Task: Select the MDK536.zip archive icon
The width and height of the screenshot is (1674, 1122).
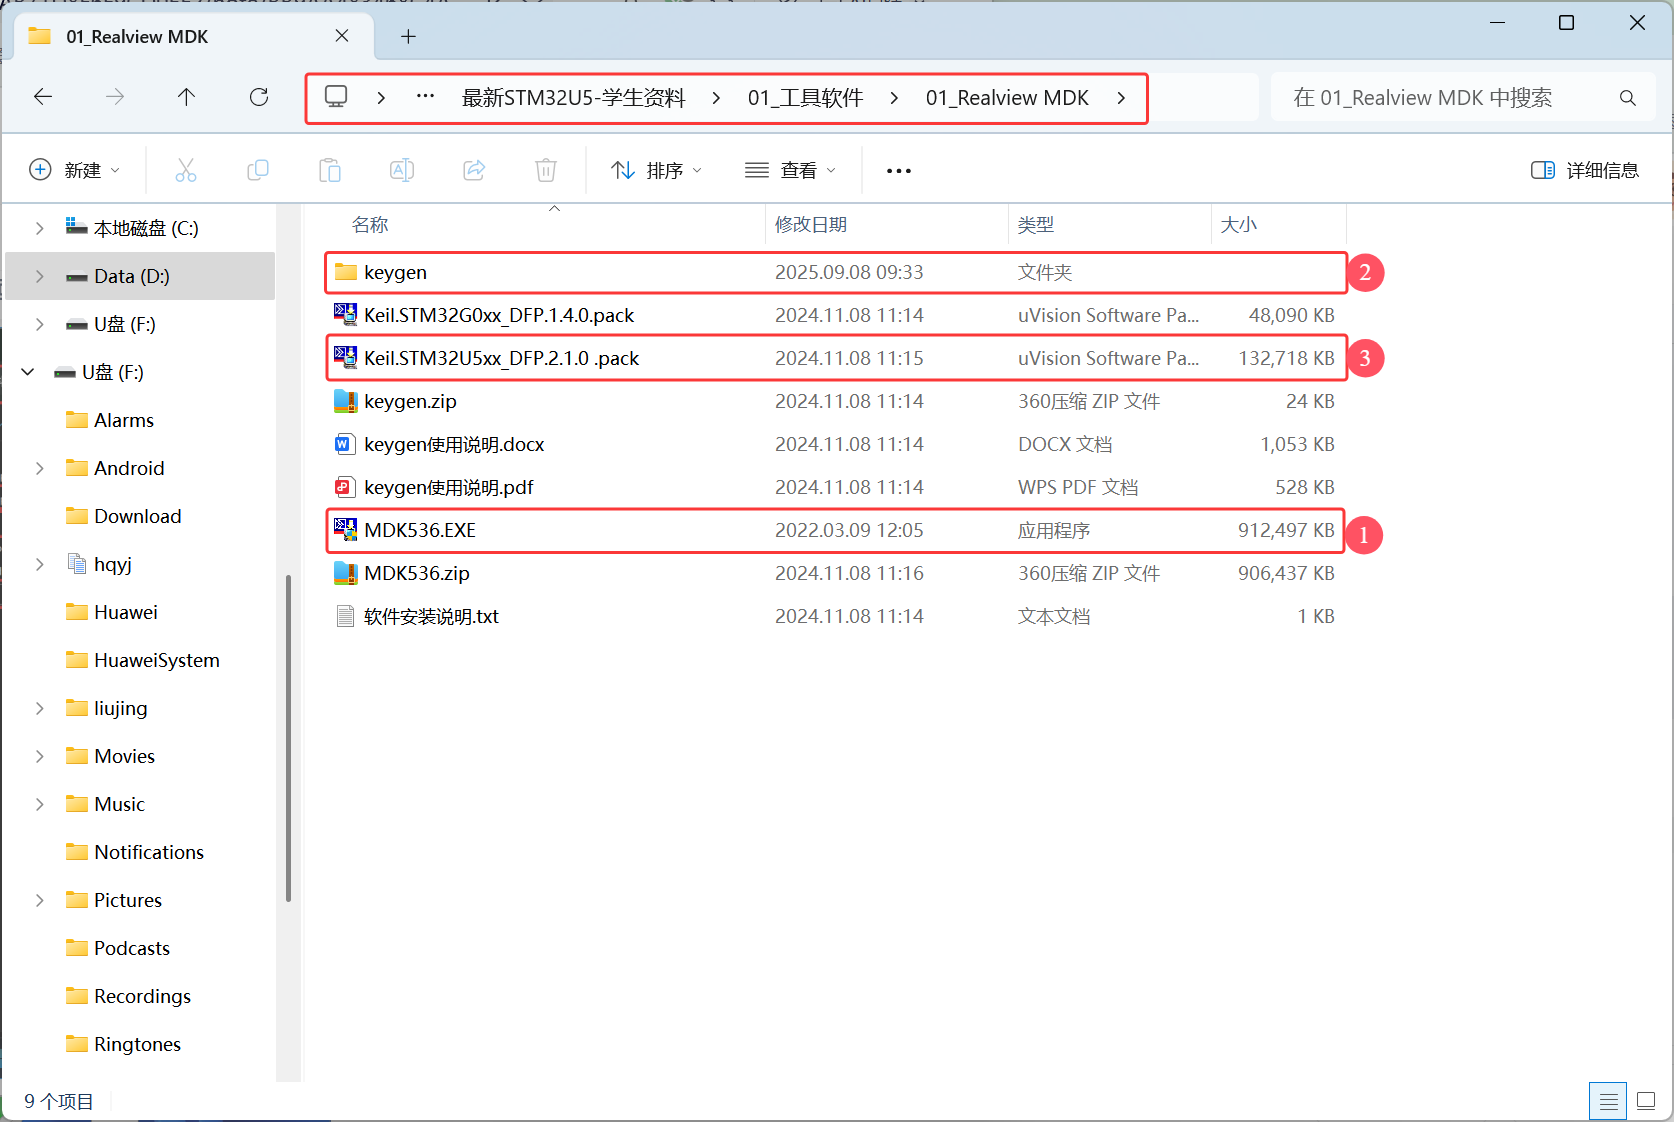Action: [345, 573]
